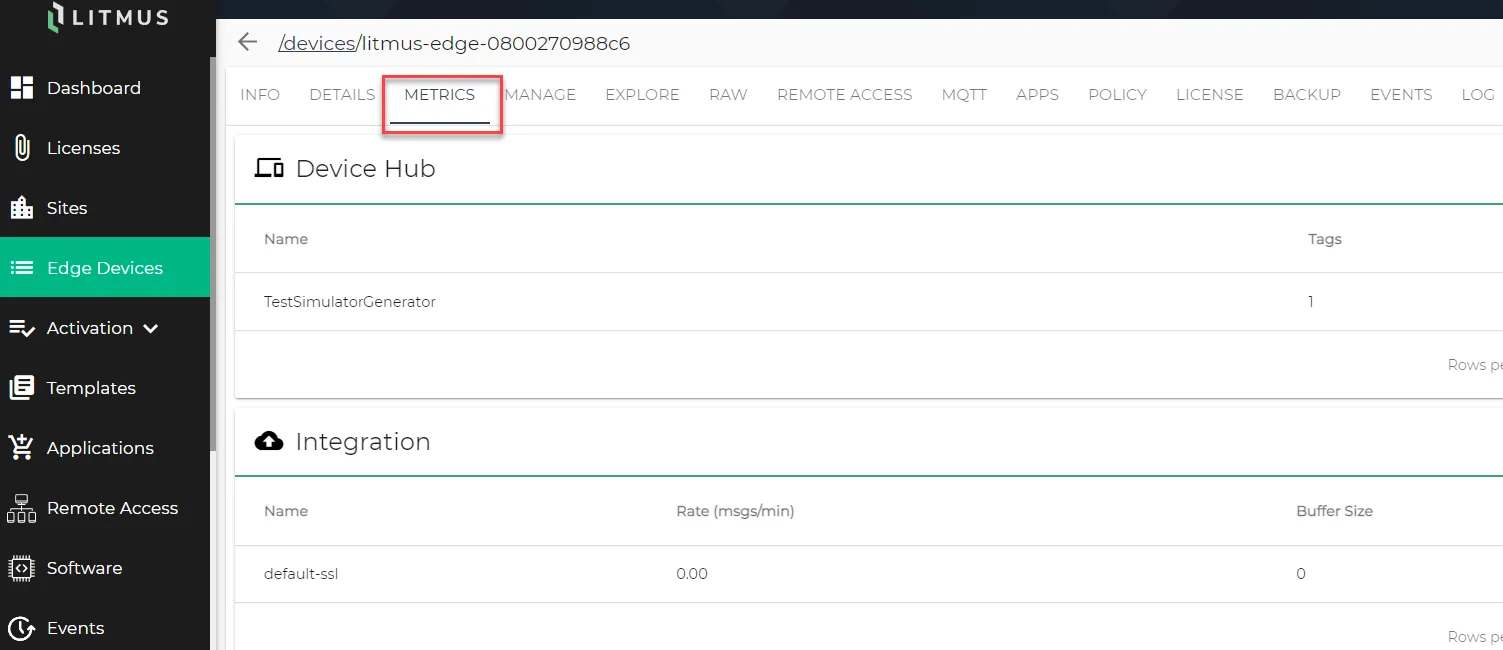Switch to the EXPLORE tab
Screen dimensions: 1503x650
pos(642,95)
